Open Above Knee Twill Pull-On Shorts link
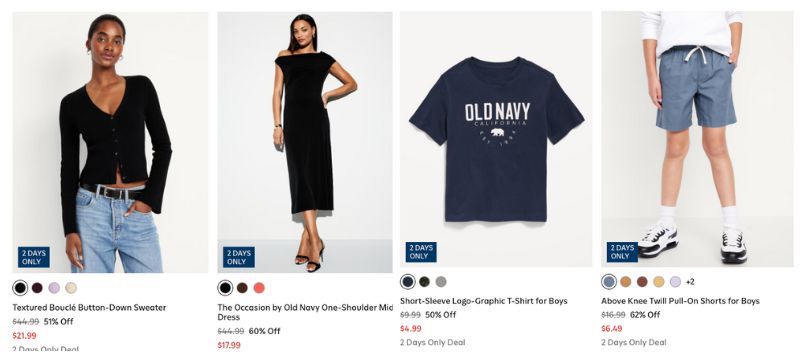800x360 pixels. pyautogui.click(x=680, y=301)
